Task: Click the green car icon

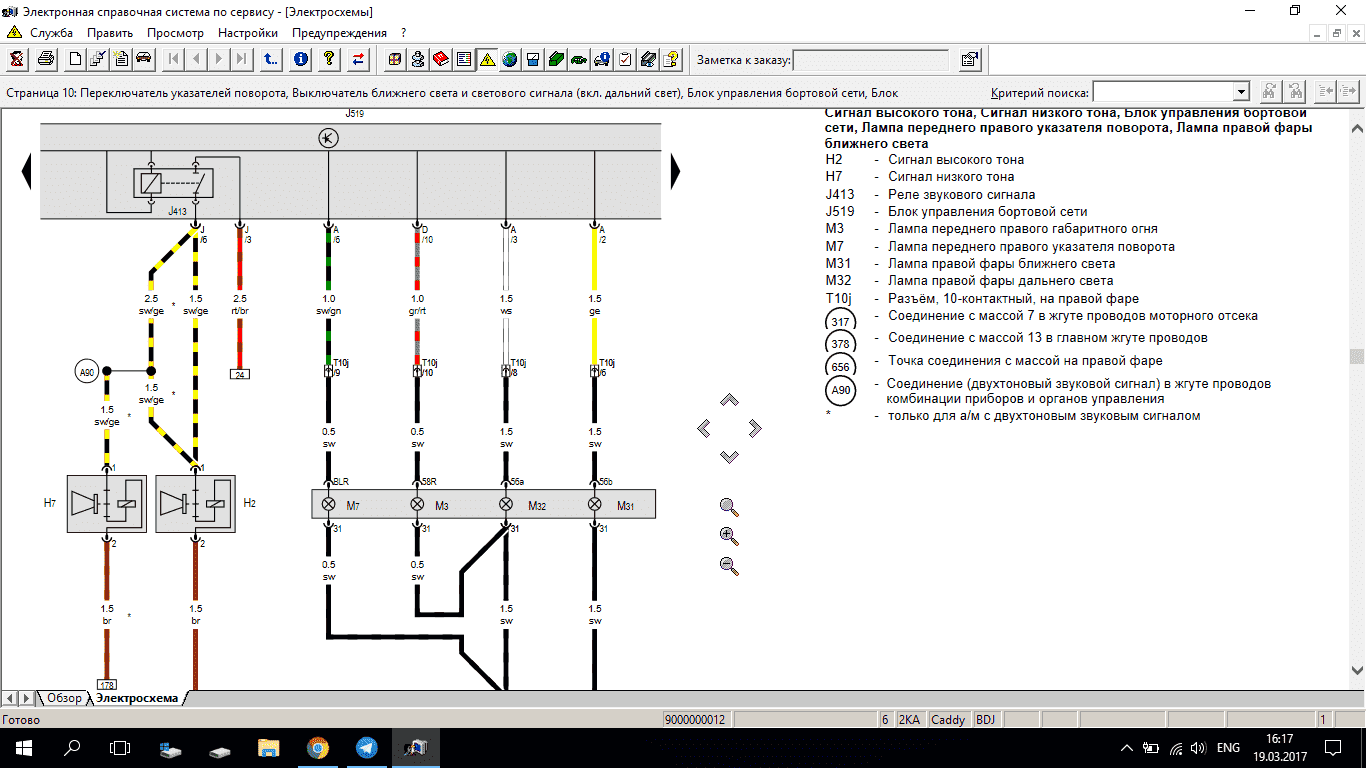Action: (579, 59)
